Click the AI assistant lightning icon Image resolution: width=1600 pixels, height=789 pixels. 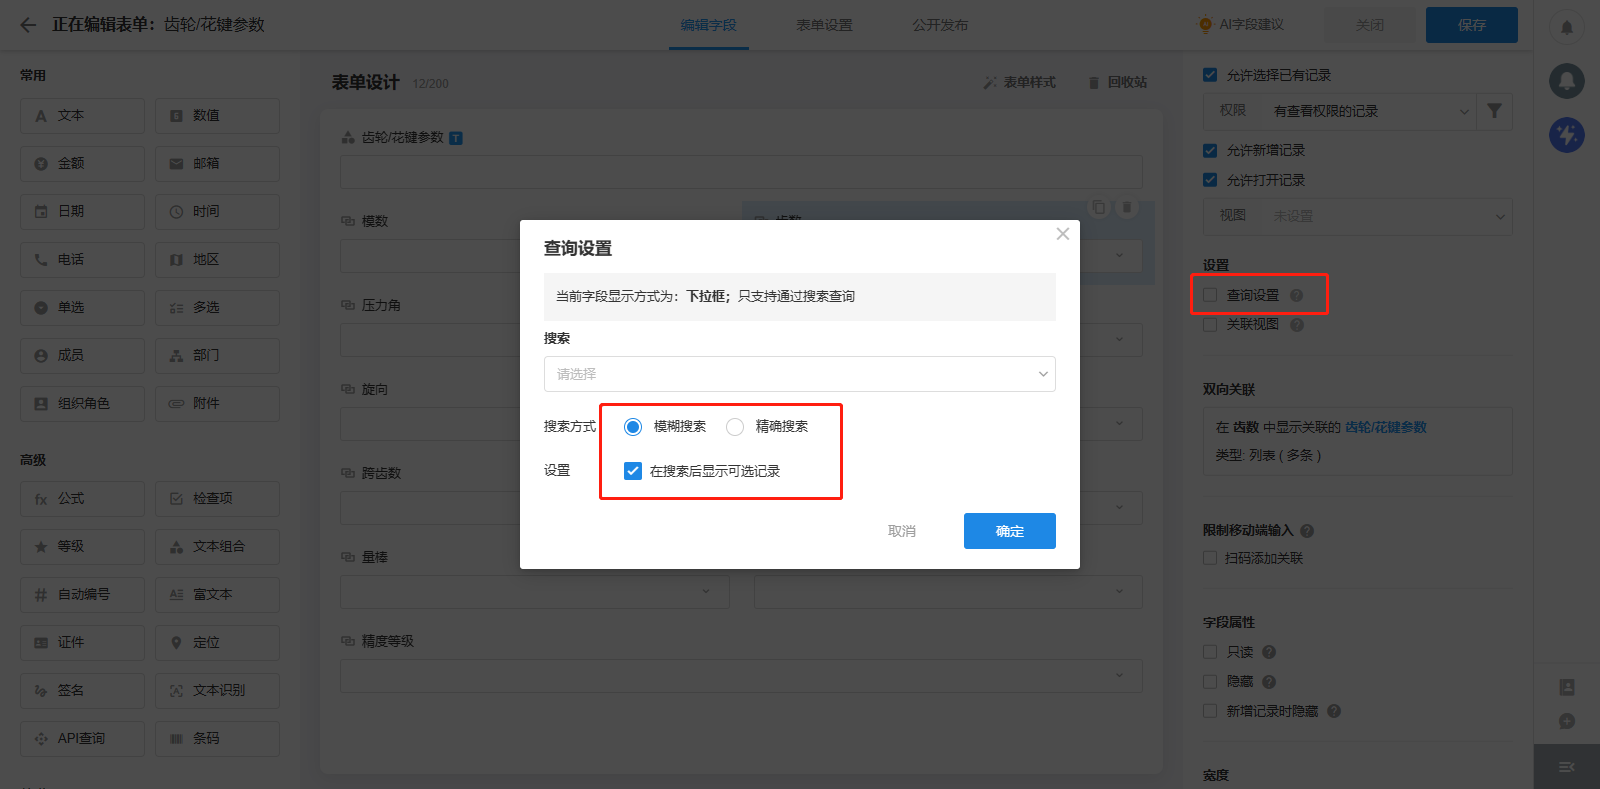pos(1566,134)
